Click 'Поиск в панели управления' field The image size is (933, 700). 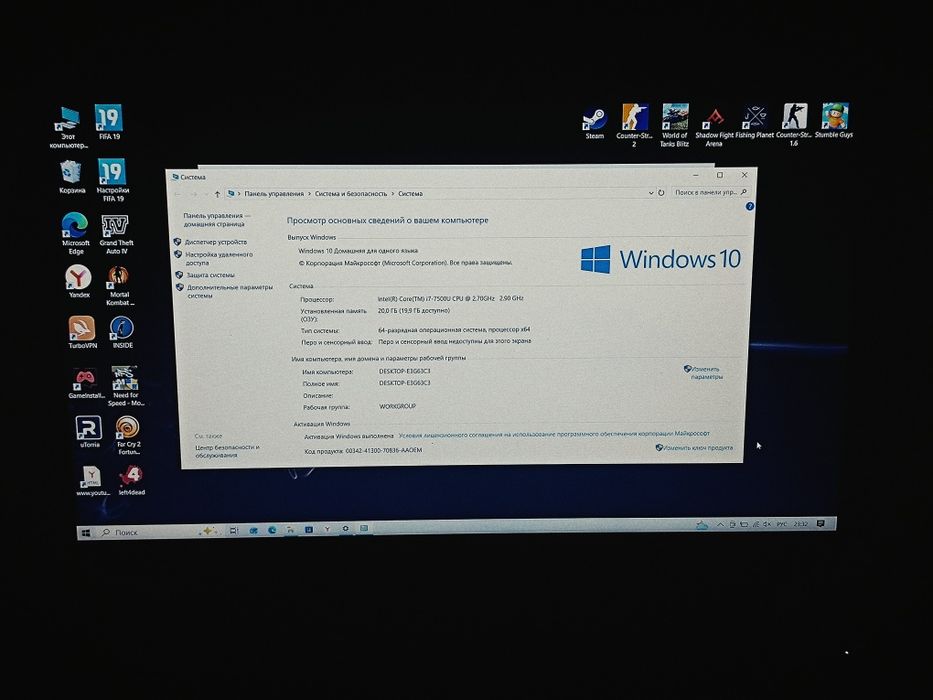(x=710, y=192)
